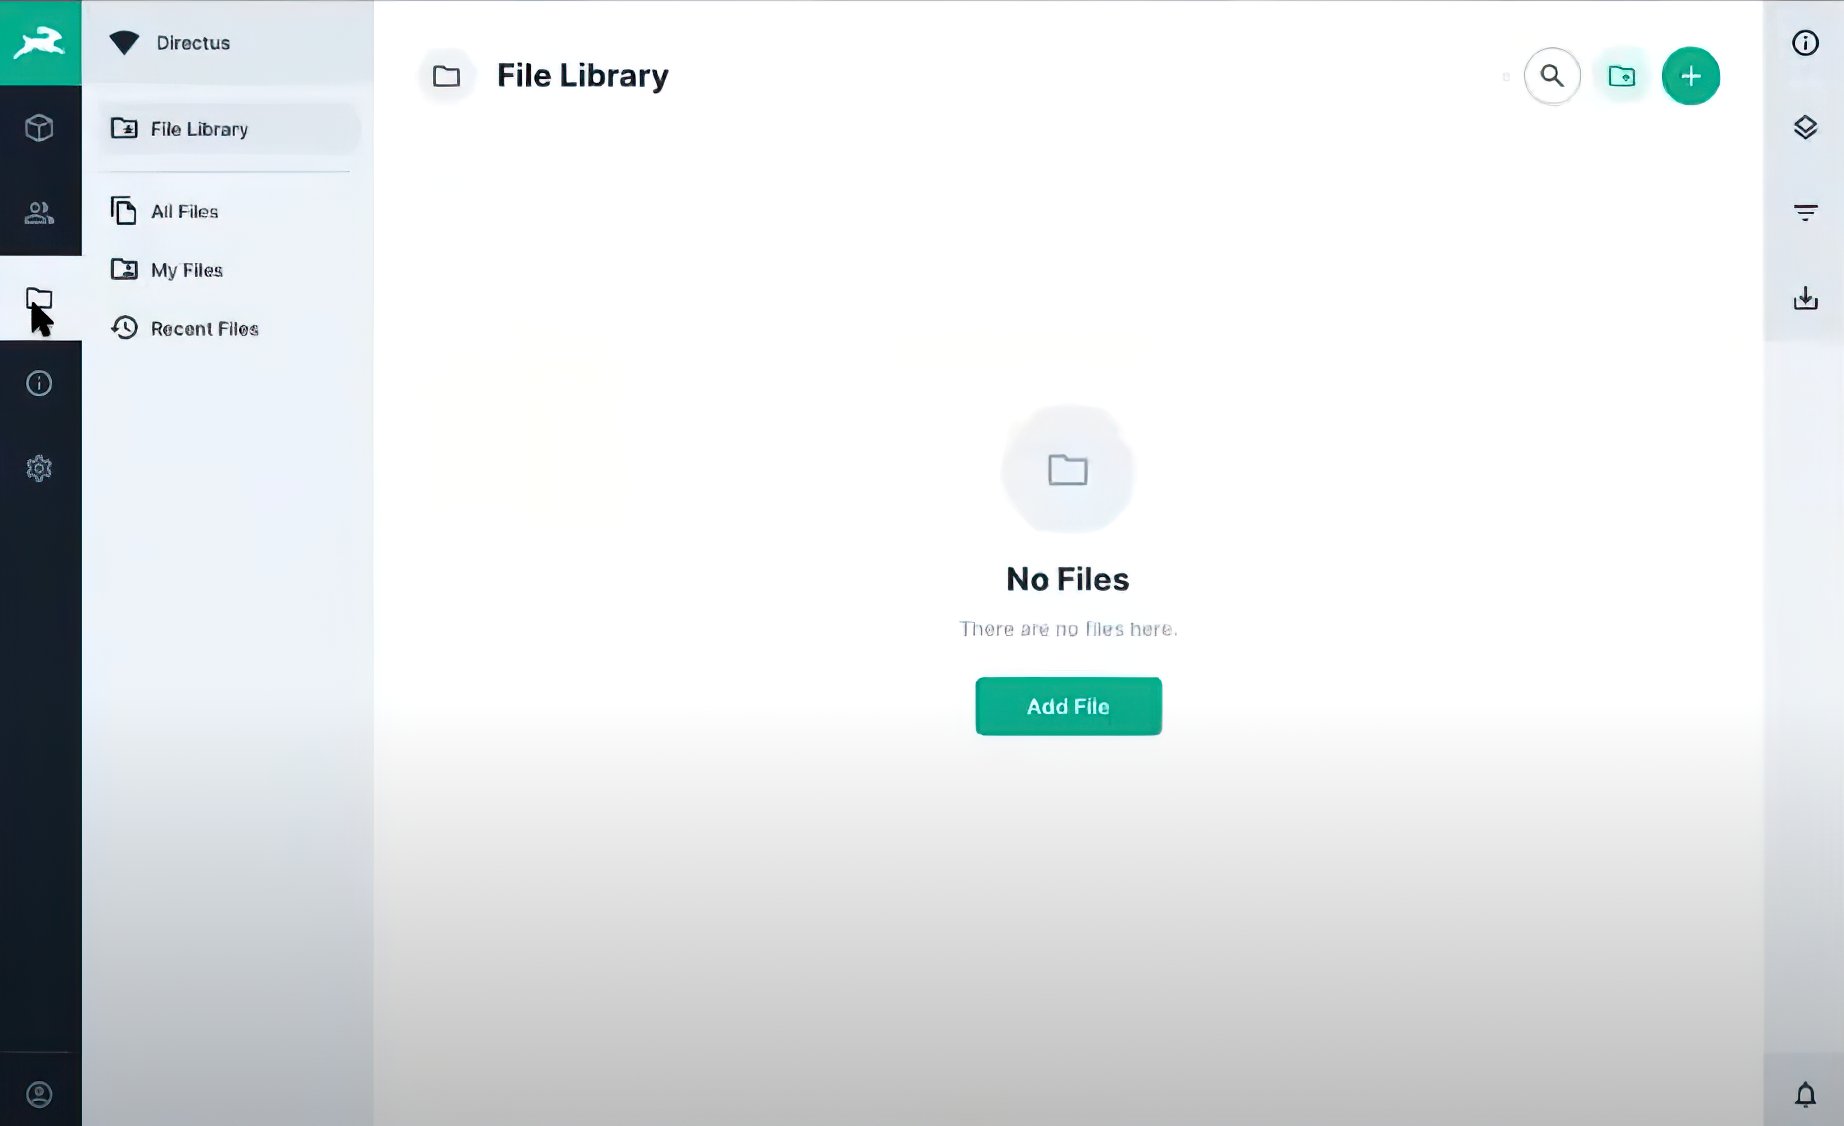Select File Library in the navigation

pyautogui.click(x=229, y=129)
